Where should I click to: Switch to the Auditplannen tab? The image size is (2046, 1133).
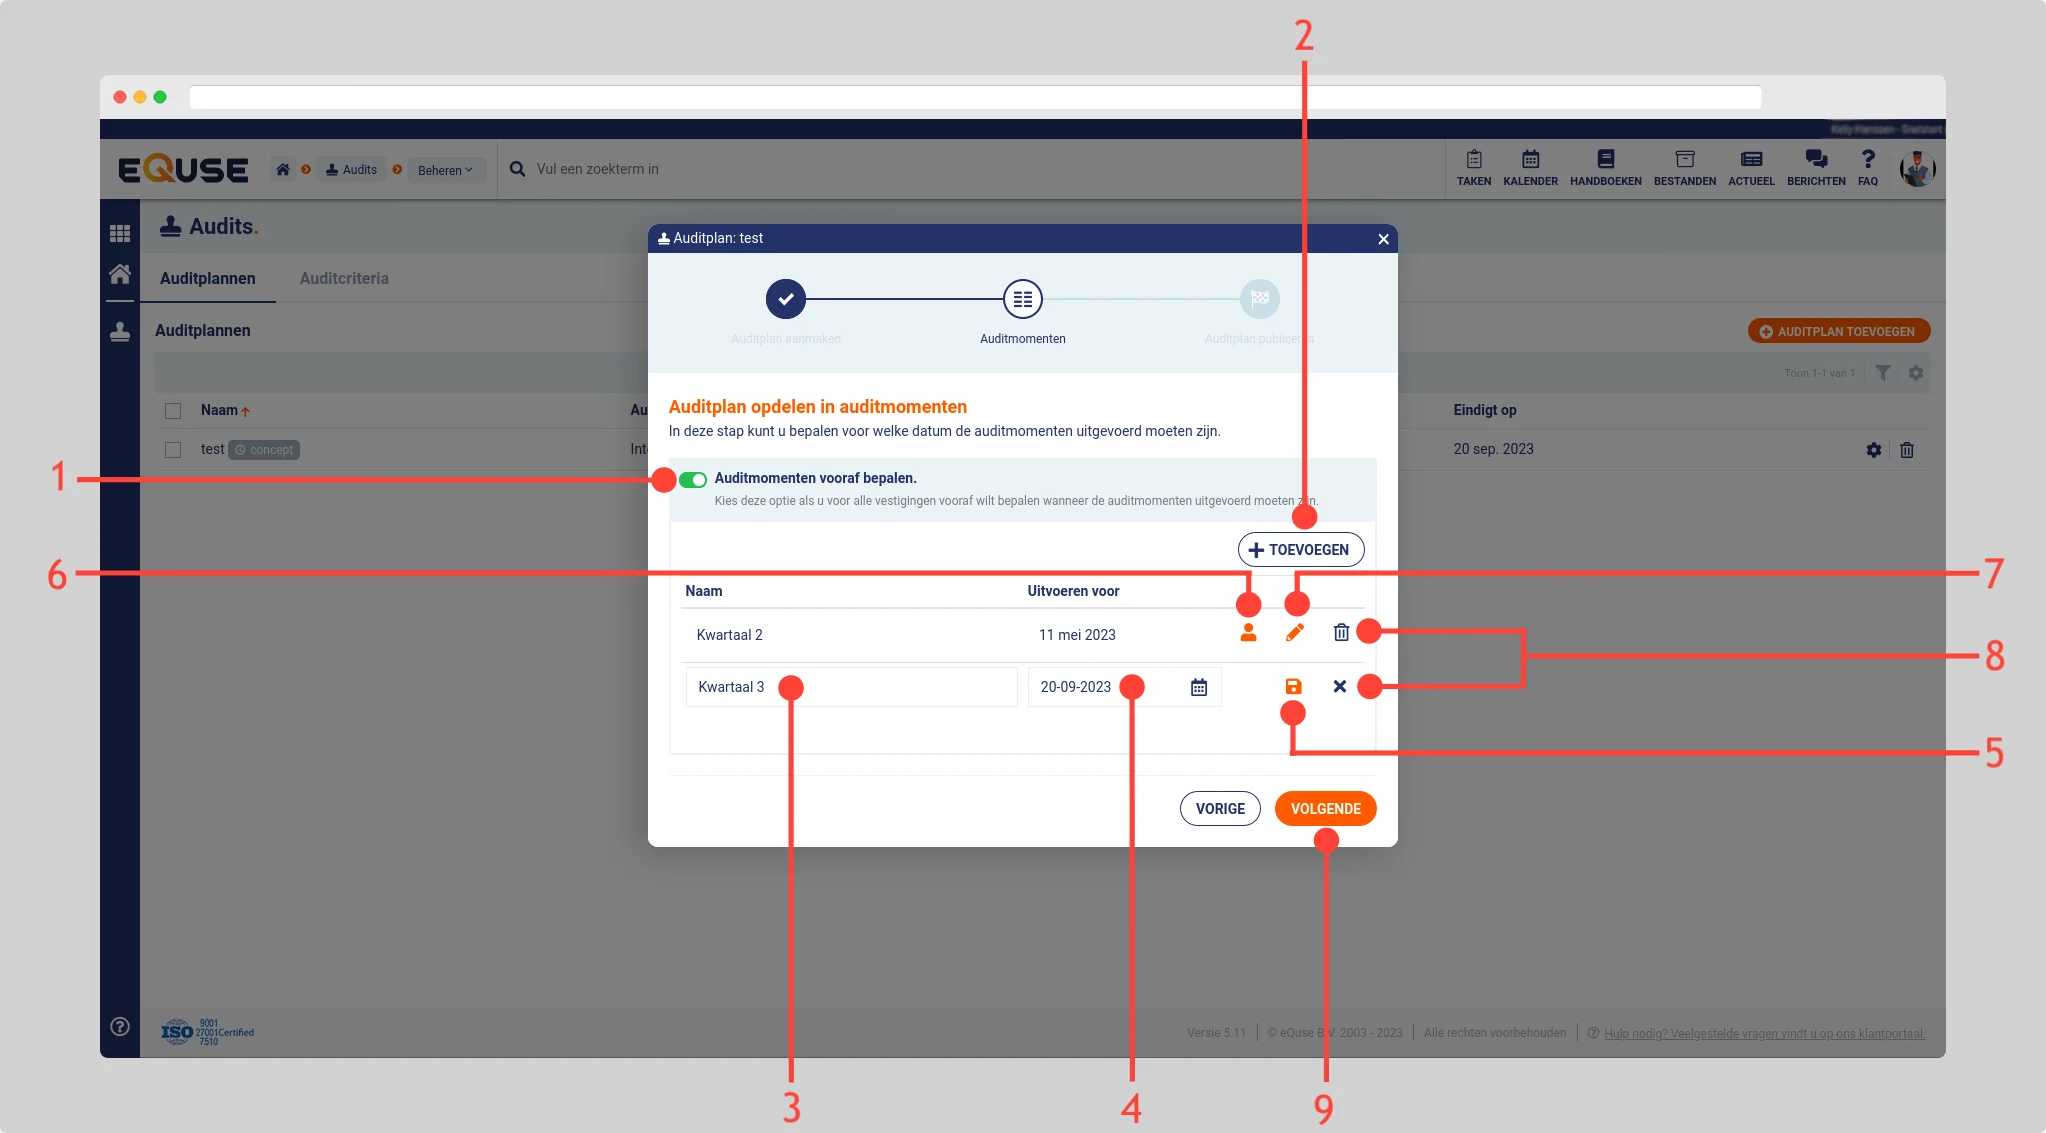click(x=207, y=278)
